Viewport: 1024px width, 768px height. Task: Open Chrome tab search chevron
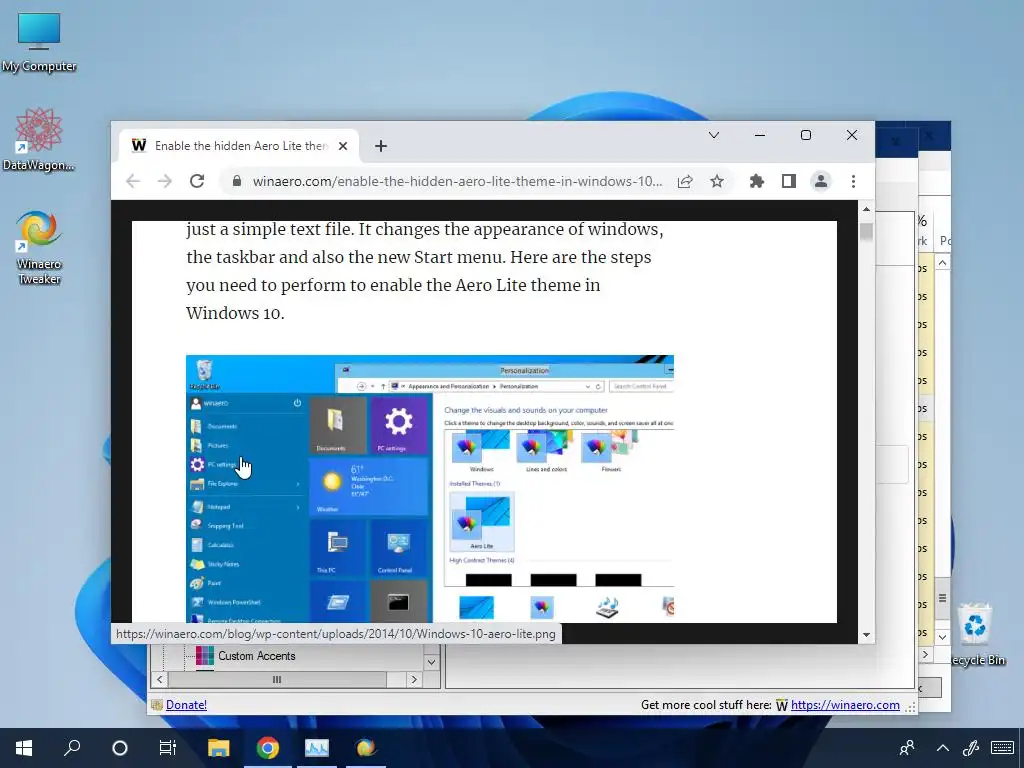click(714, 135)
